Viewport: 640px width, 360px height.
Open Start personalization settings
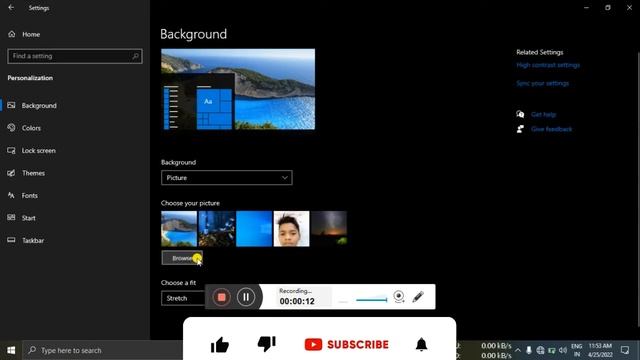pyautogui.click(x=29, y=218)
